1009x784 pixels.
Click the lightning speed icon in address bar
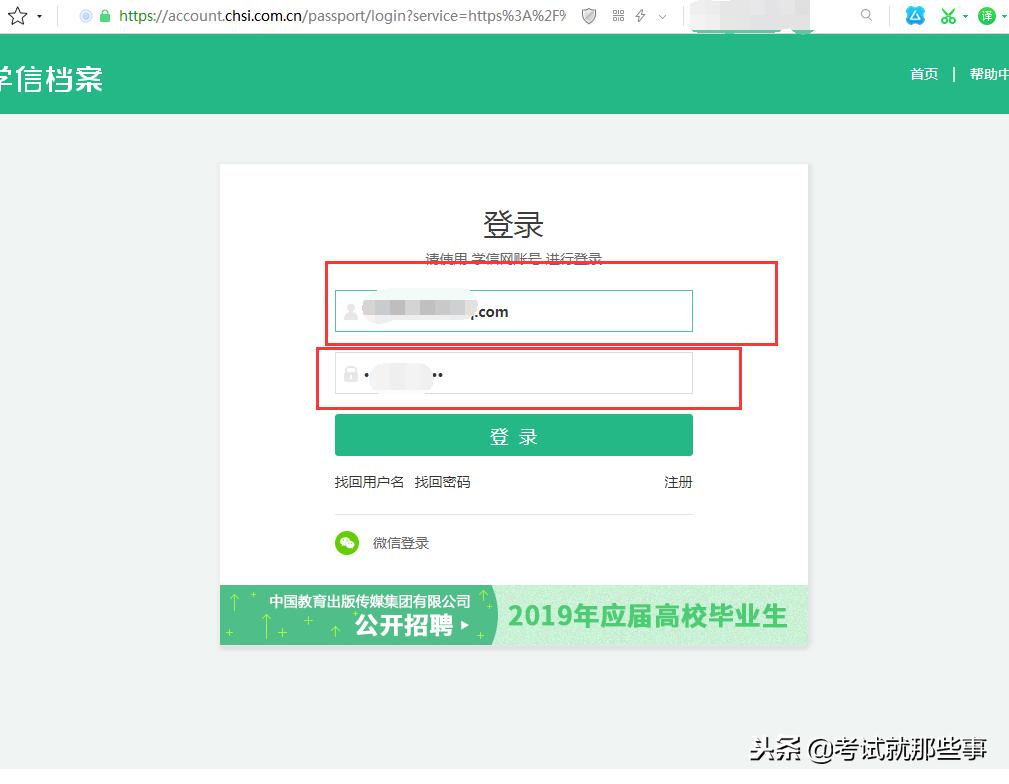pyautogui.click(x=640, y=16)
